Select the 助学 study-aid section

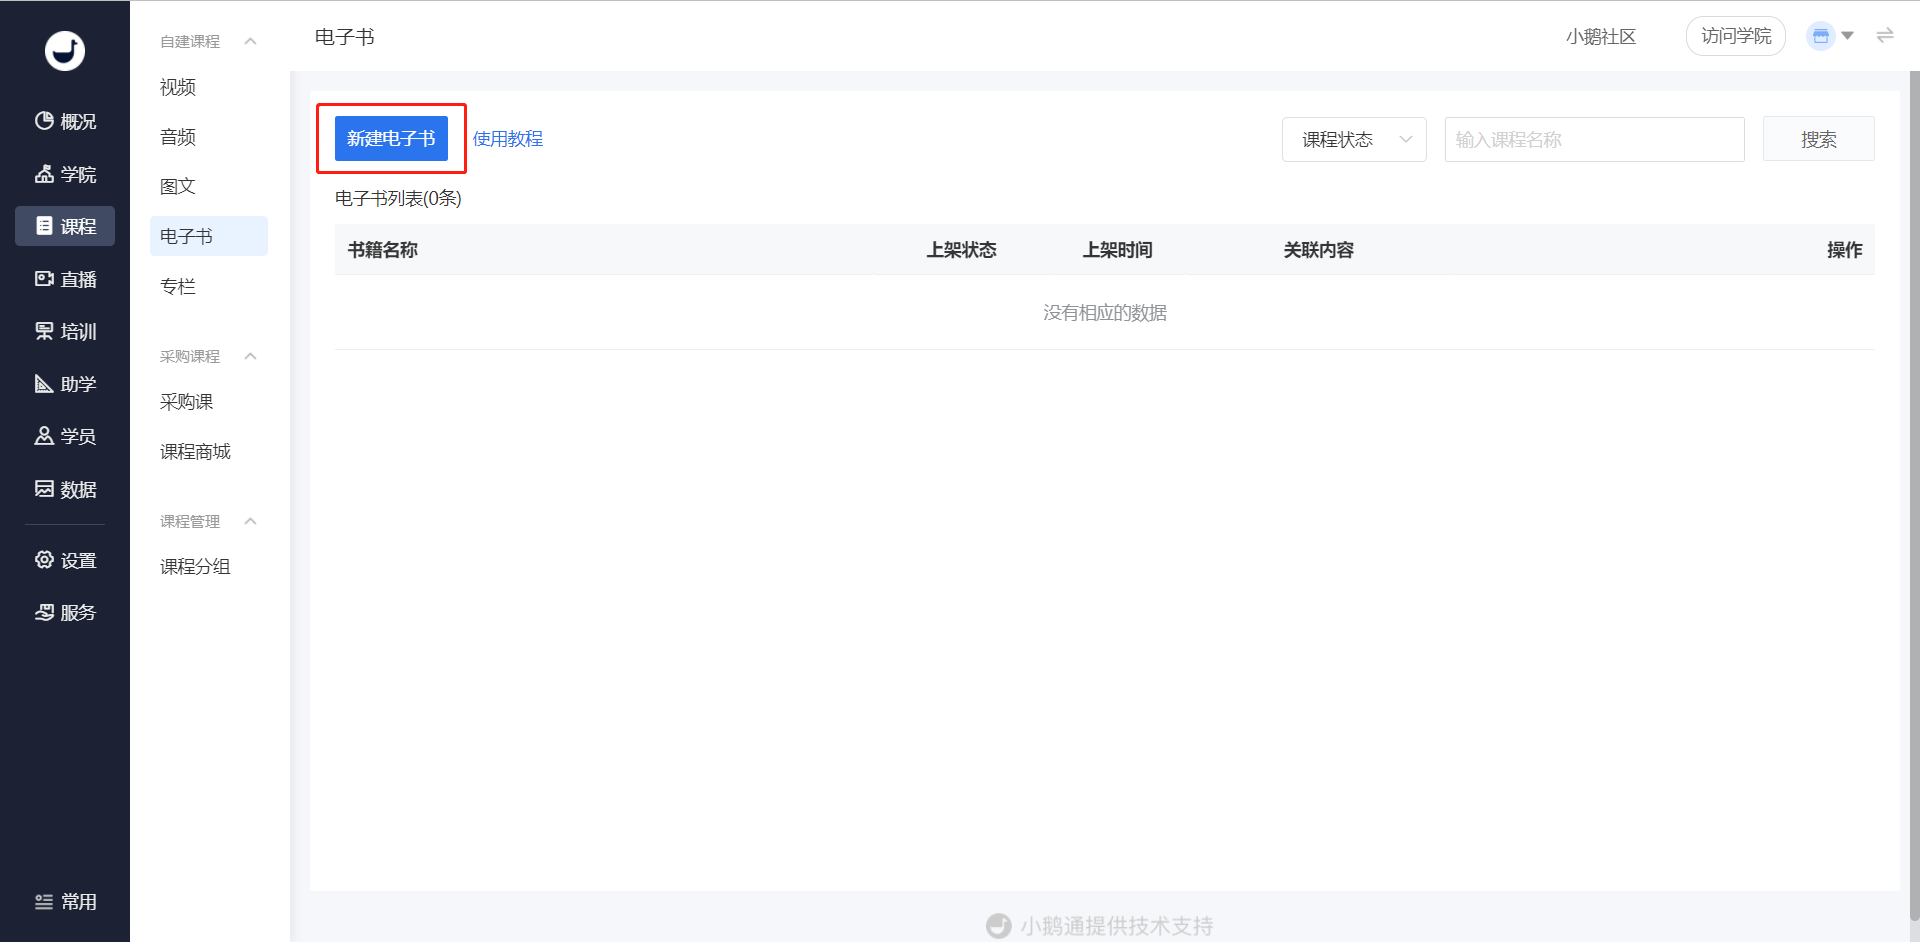65,385
